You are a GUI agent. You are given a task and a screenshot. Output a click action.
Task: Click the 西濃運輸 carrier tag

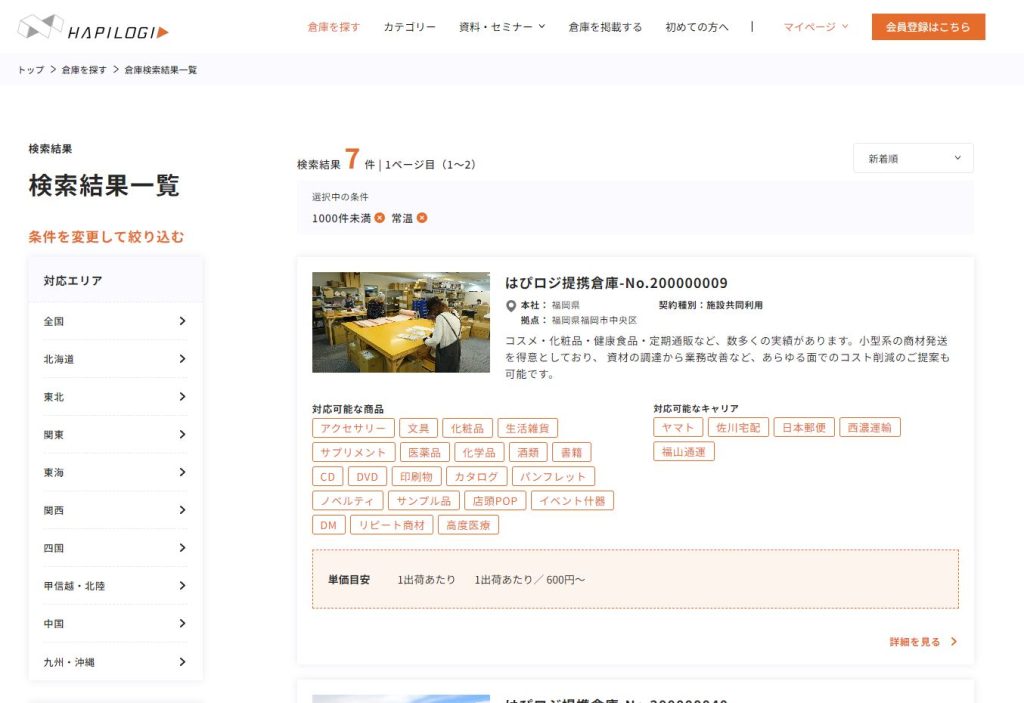click(x=869, y=427)
